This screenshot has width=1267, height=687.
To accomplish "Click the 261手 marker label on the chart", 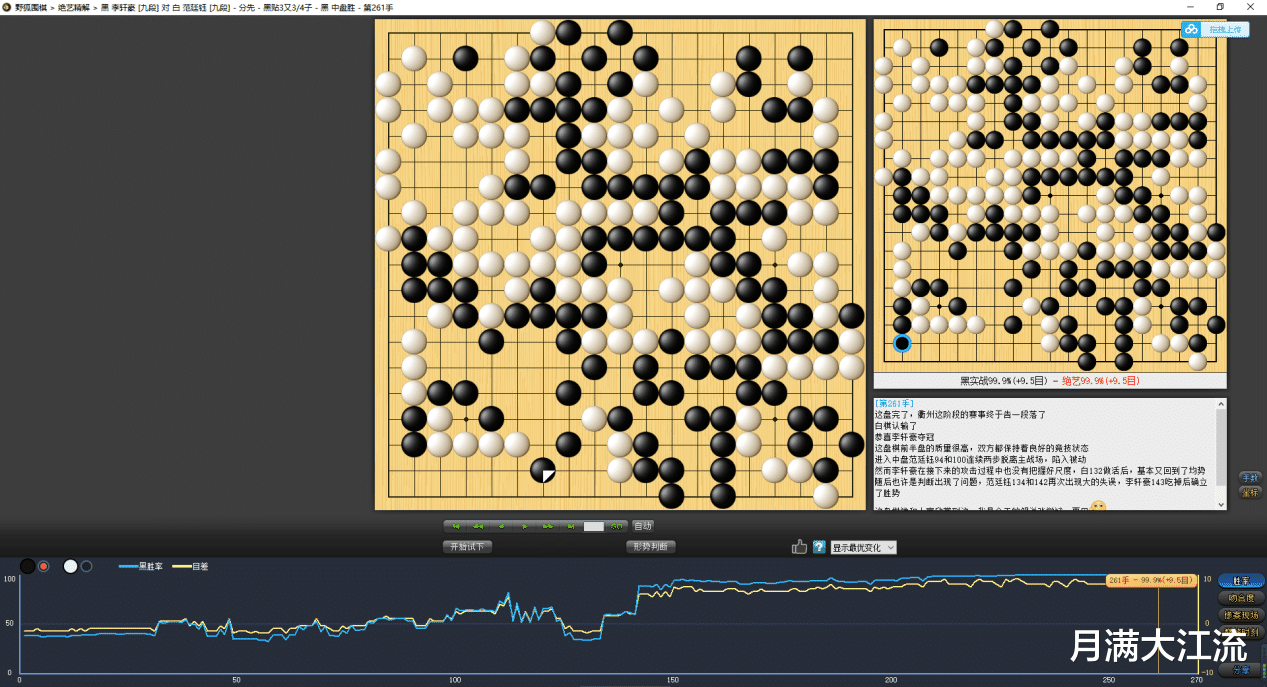I will [x=1151, y=580].
